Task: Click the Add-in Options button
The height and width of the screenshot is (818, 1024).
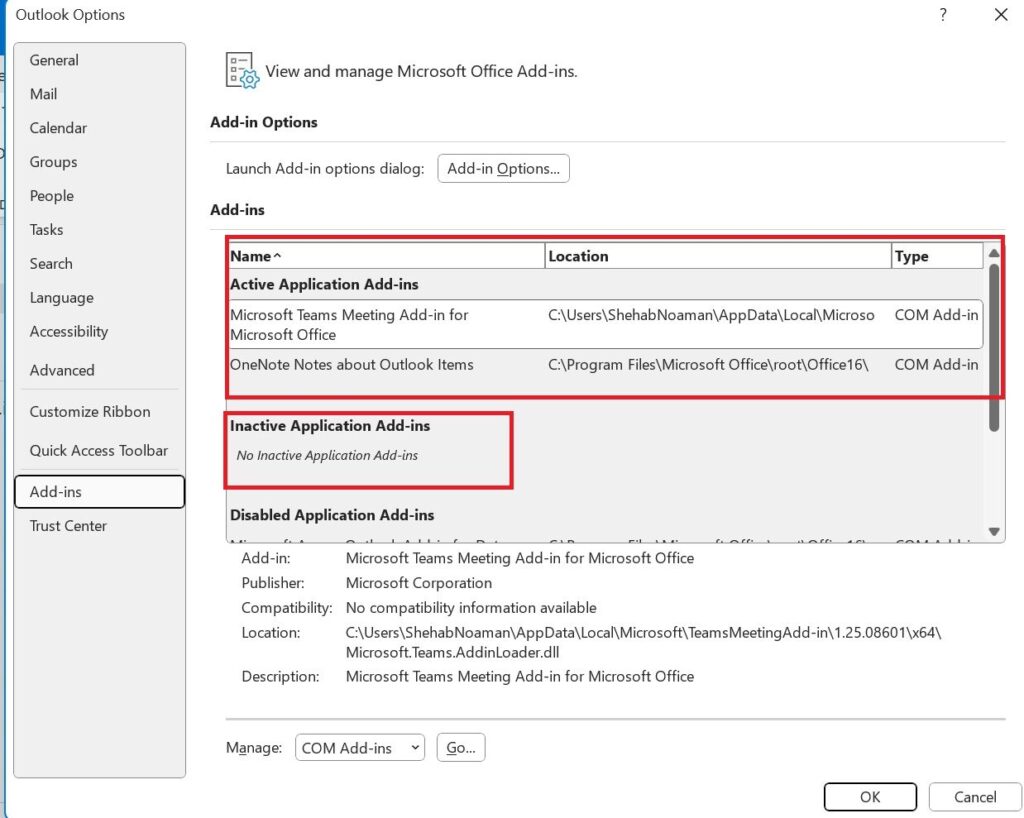Action: pyautogui.click(x=503, y=169)
